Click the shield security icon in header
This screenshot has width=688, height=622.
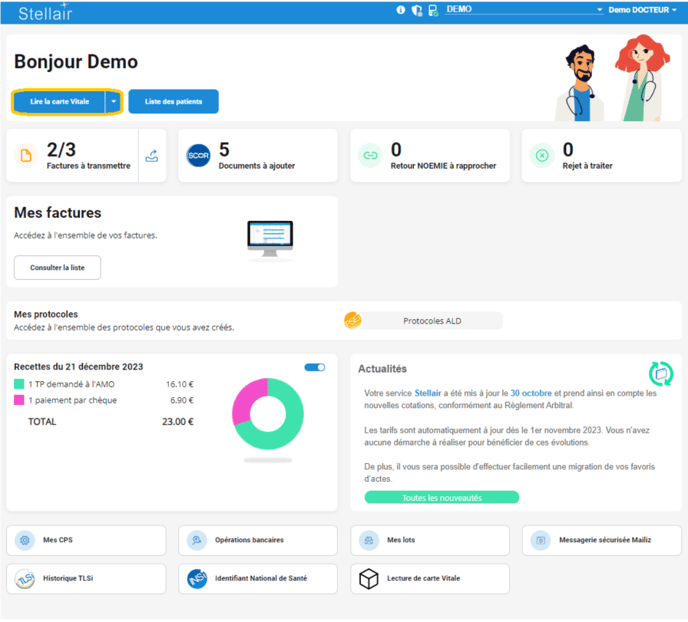(417, 10)
